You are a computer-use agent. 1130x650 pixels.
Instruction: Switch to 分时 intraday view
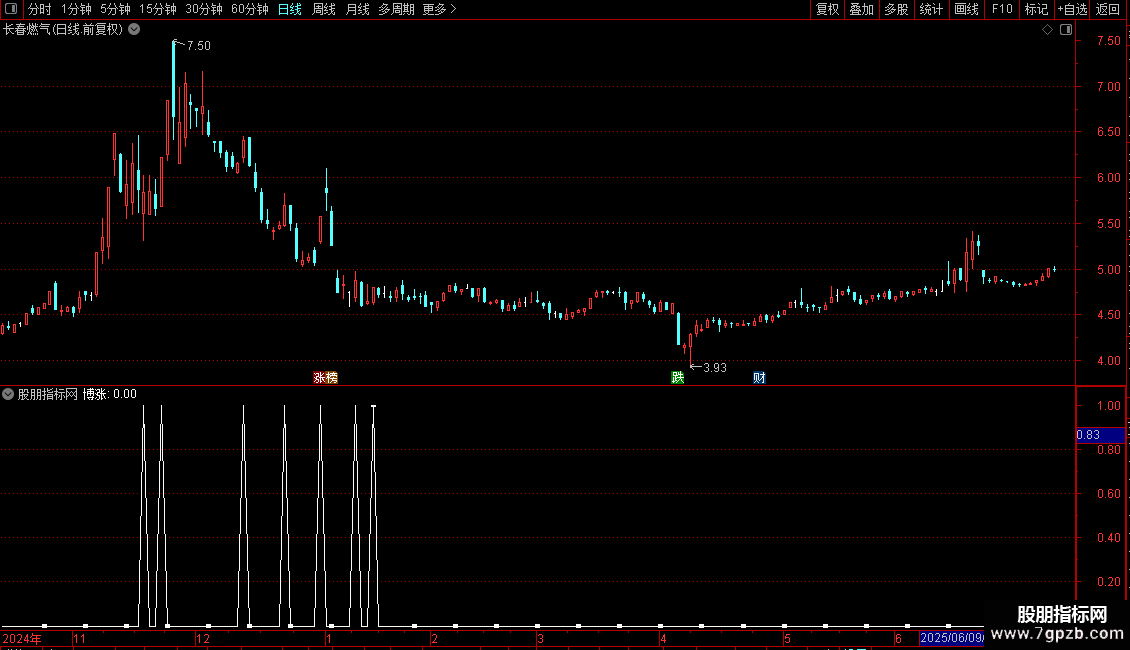[x=40, y=9]
